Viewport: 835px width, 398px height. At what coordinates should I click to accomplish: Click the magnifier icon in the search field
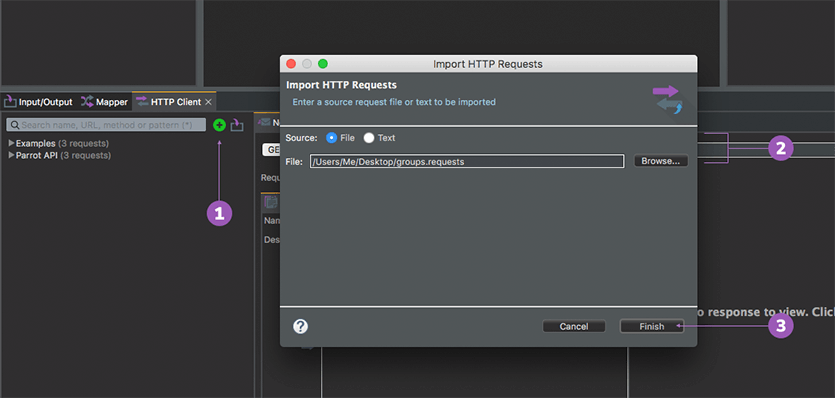(15, 125)
